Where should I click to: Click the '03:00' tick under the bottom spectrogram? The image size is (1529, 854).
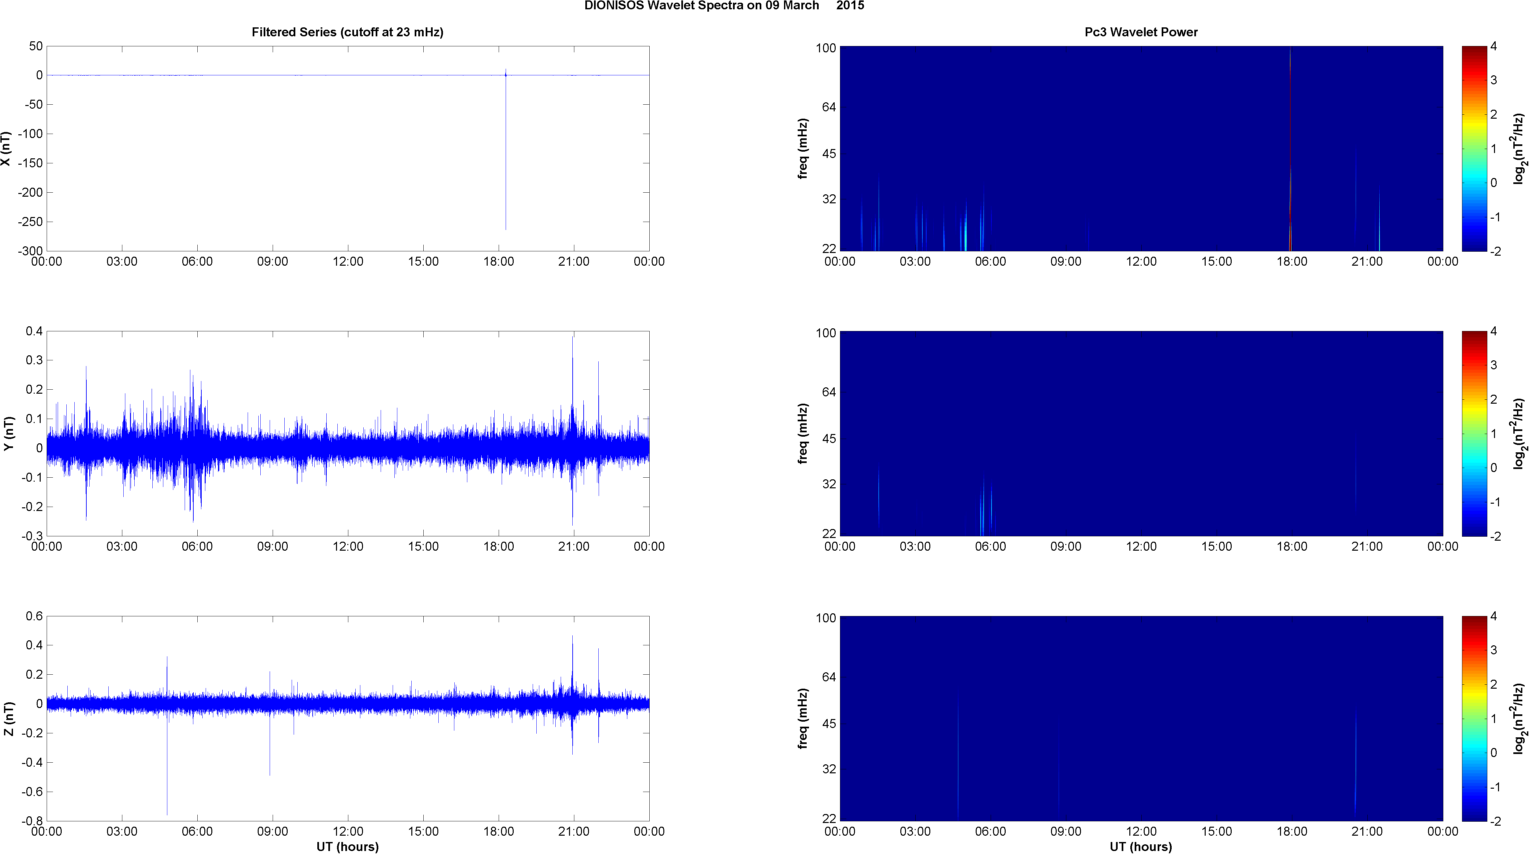pos(915,832)
